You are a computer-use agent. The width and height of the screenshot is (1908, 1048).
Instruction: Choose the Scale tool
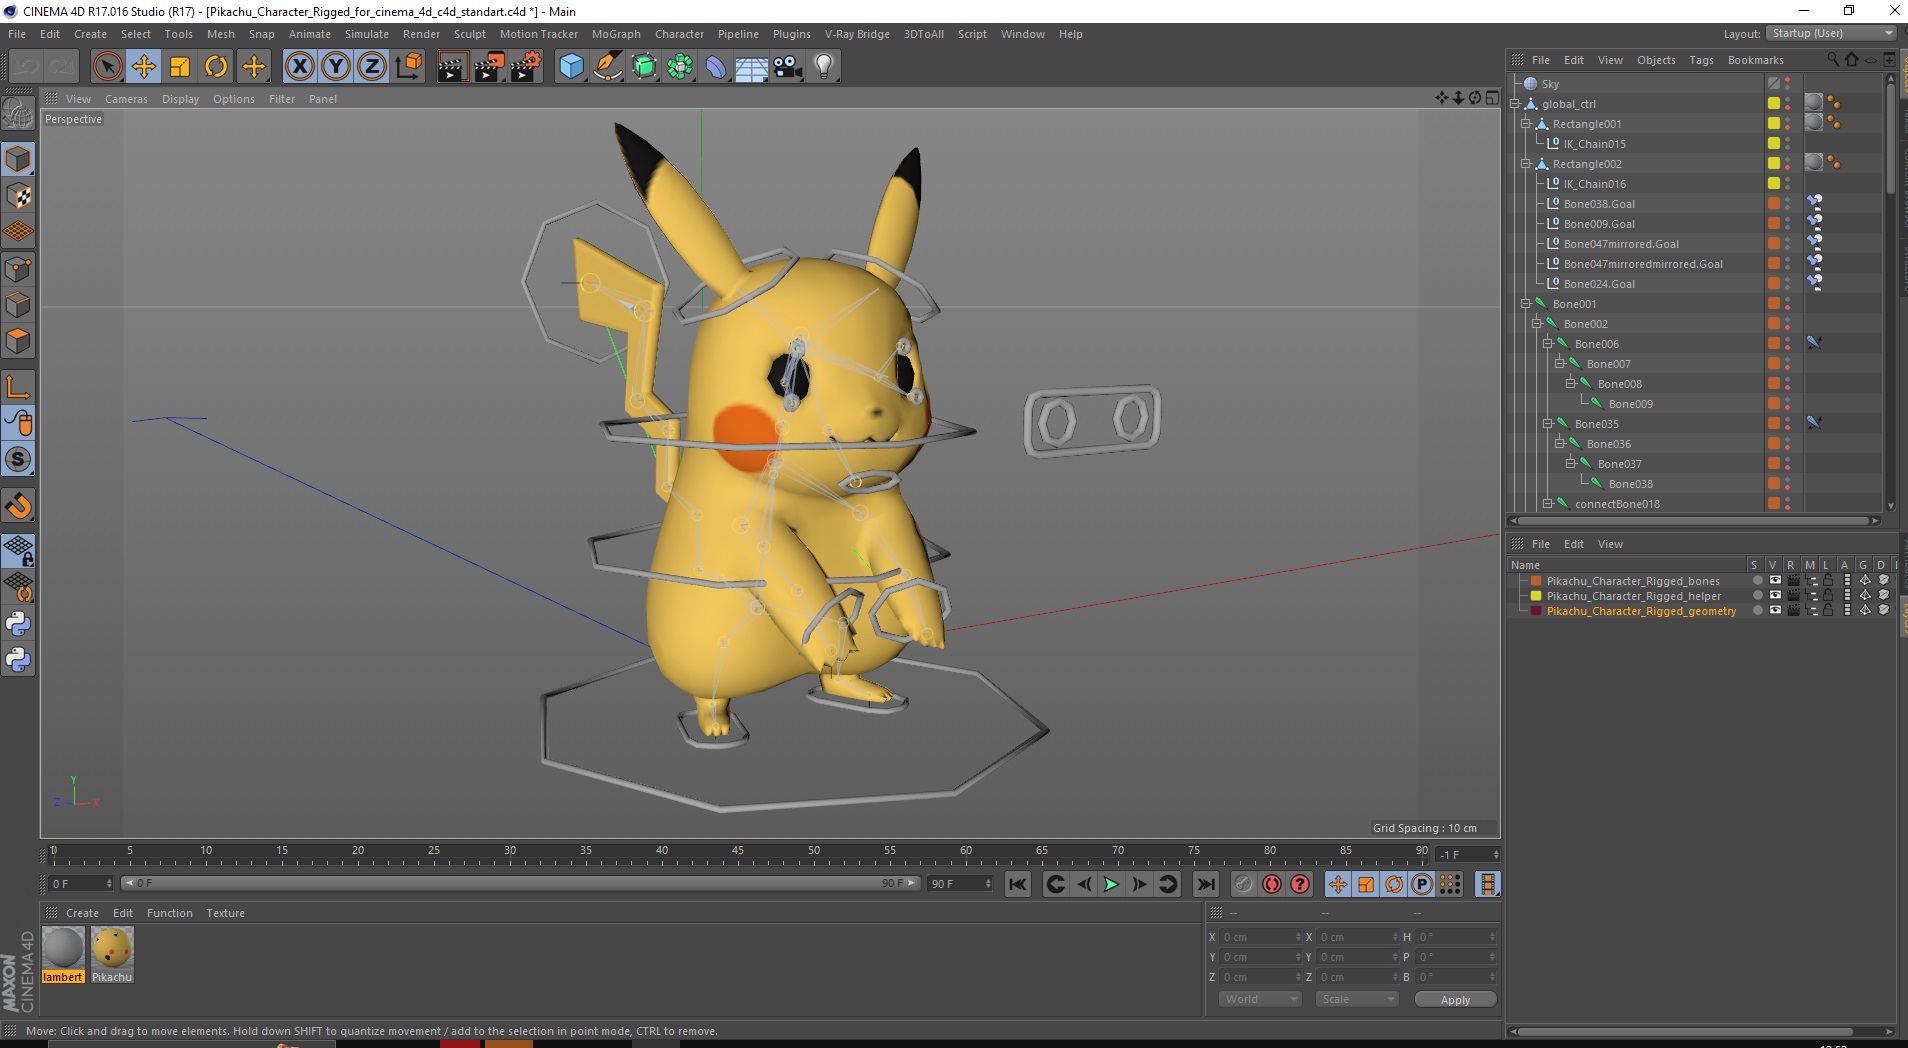(180, 67)
